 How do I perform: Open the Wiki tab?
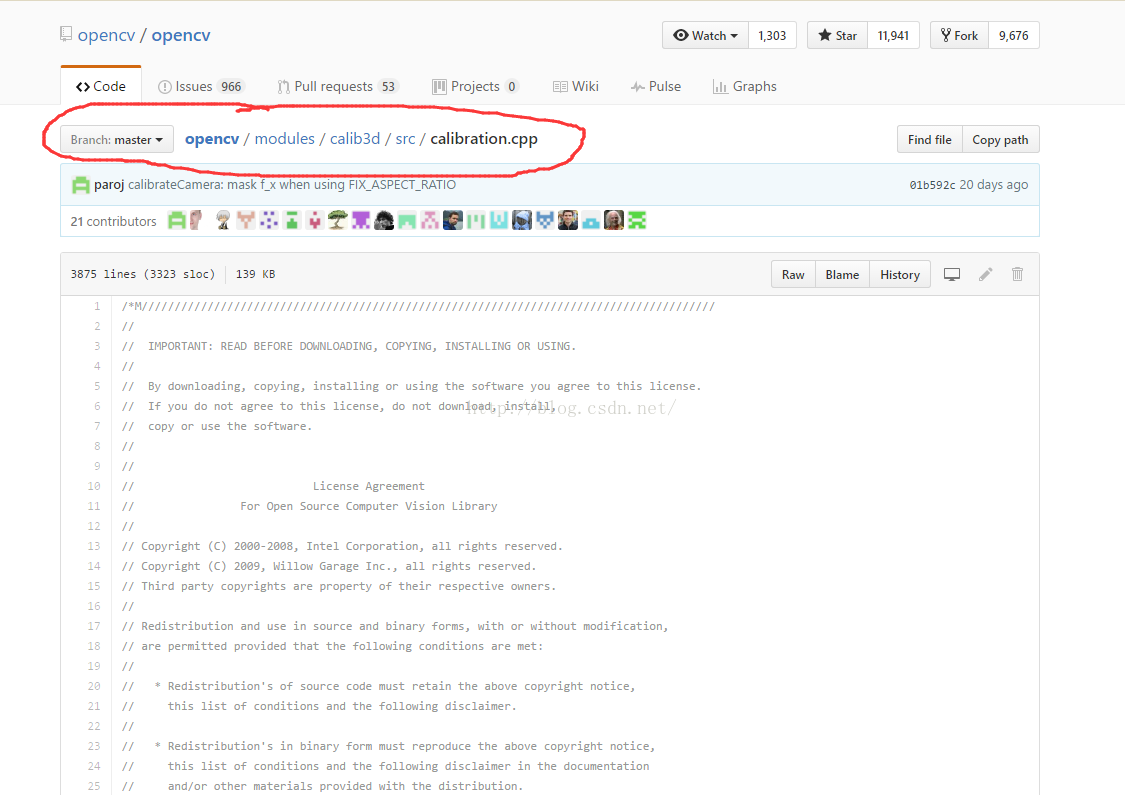[575, 86]
